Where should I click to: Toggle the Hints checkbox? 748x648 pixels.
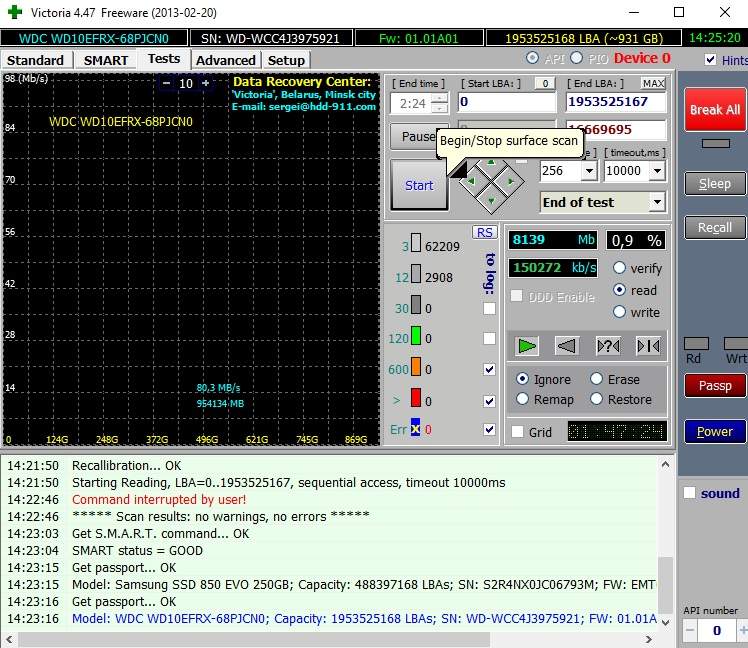tap(710, 59)
